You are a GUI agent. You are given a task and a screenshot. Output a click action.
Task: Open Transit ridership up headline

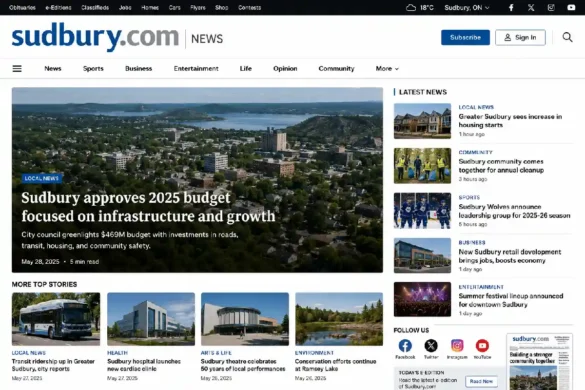(53, 365)
